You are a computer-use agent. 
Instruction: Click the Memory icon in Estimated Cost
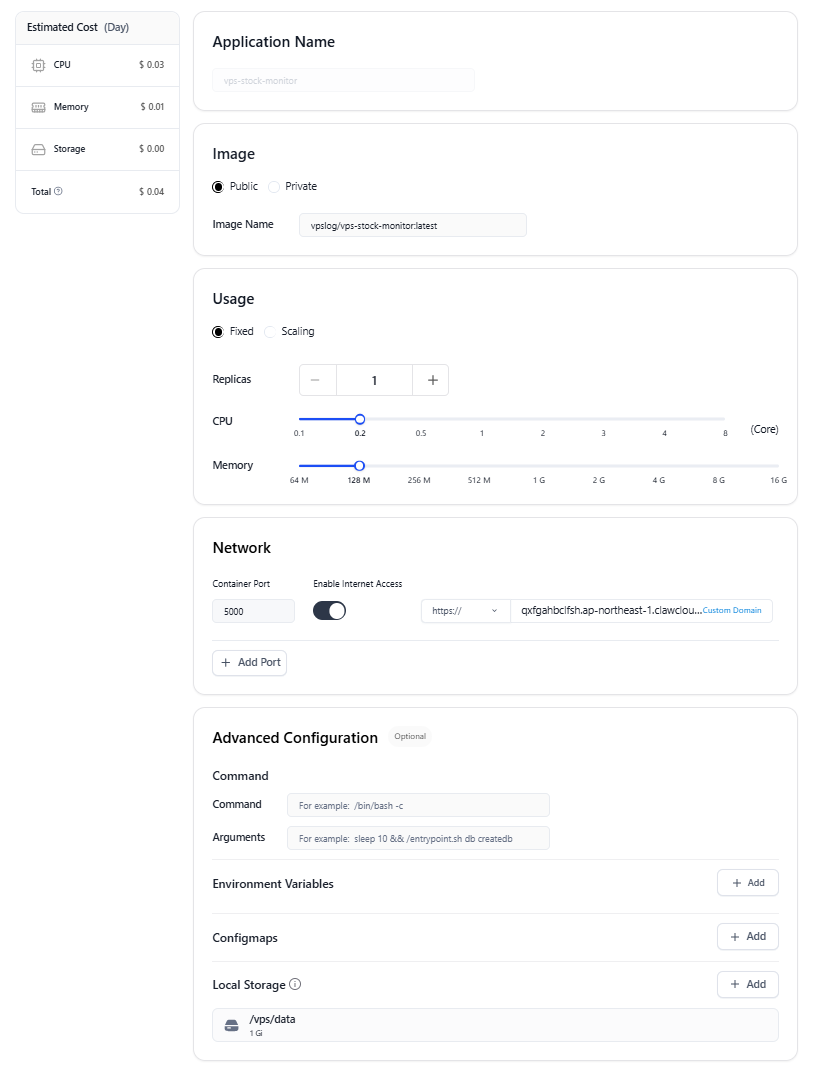38,108
